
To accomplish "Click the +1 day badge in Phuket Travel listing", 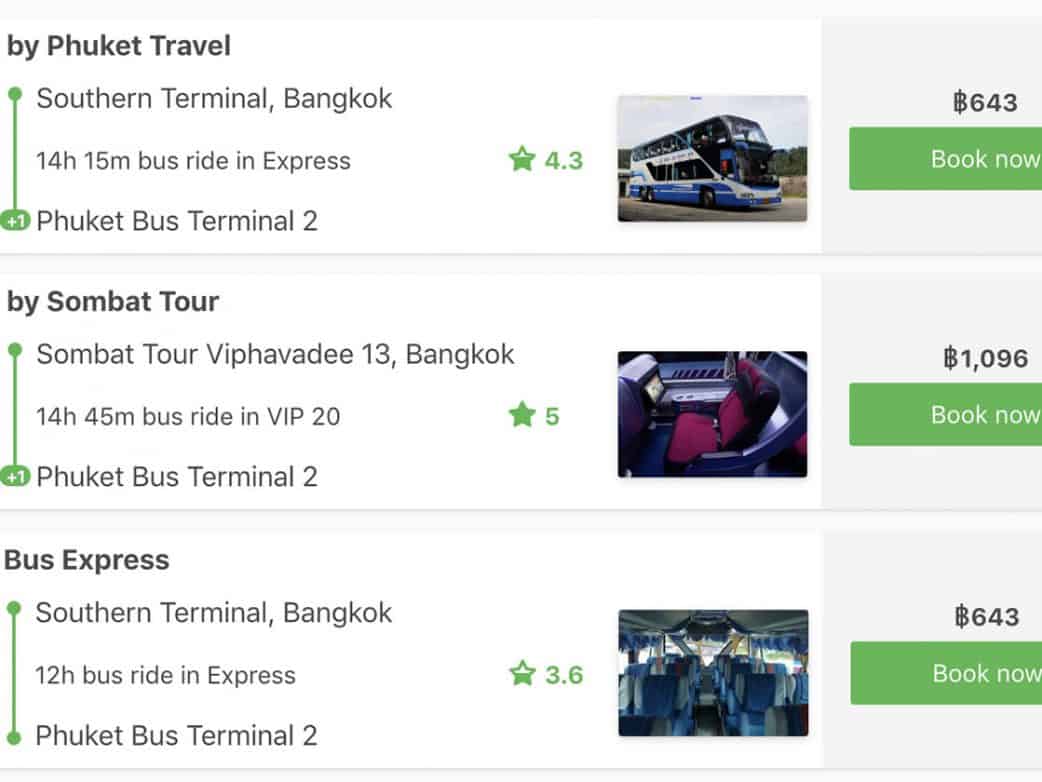I will 15,221.
